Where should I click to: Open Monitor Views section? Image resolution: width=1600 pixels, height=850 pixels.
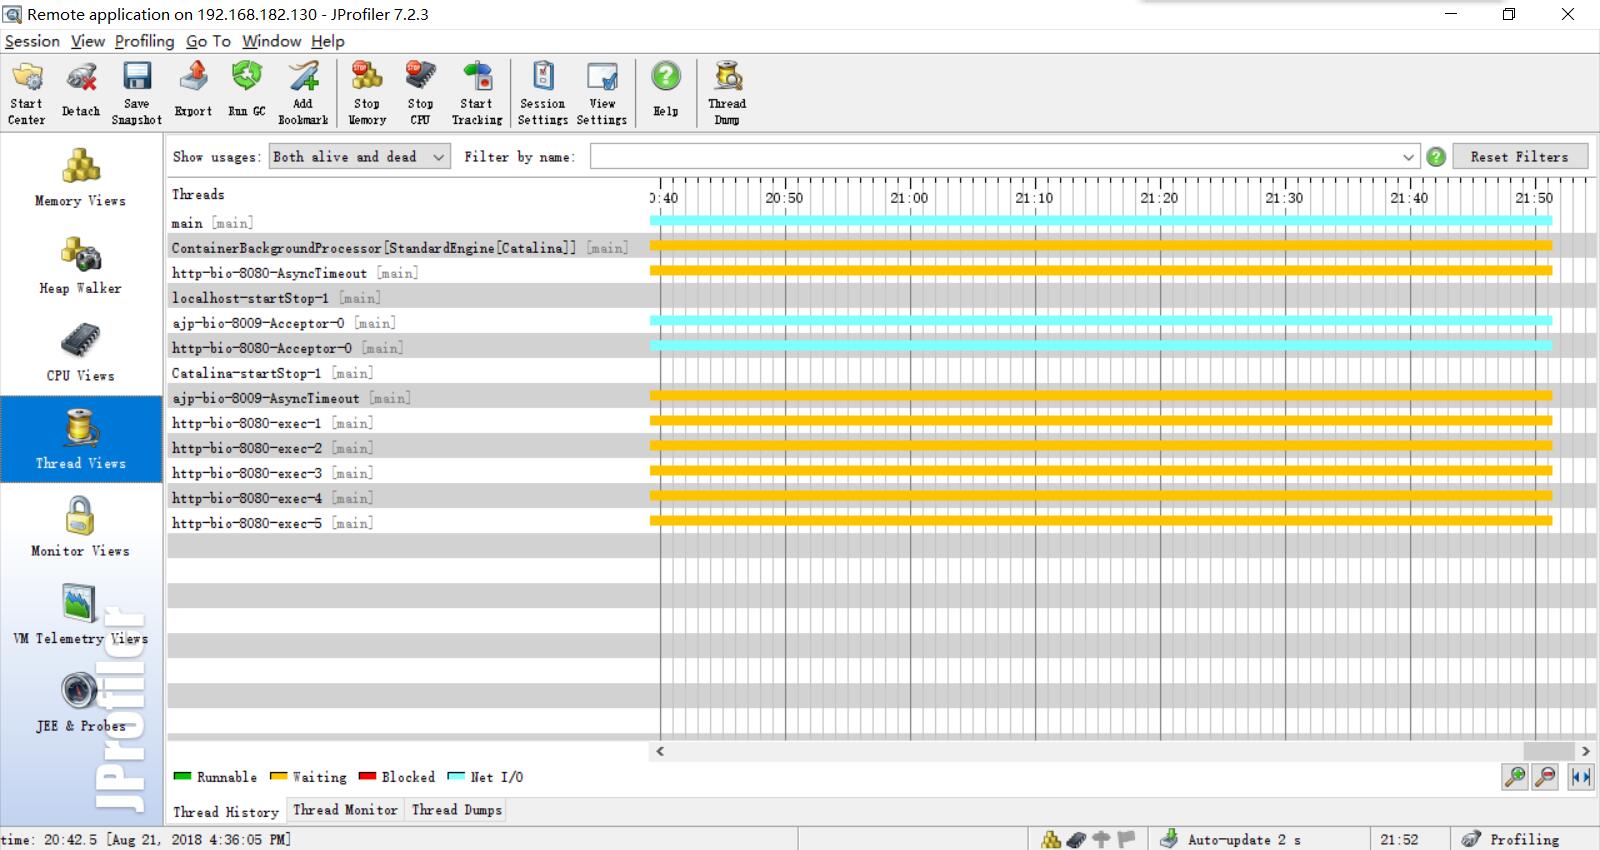coord(81,527)
